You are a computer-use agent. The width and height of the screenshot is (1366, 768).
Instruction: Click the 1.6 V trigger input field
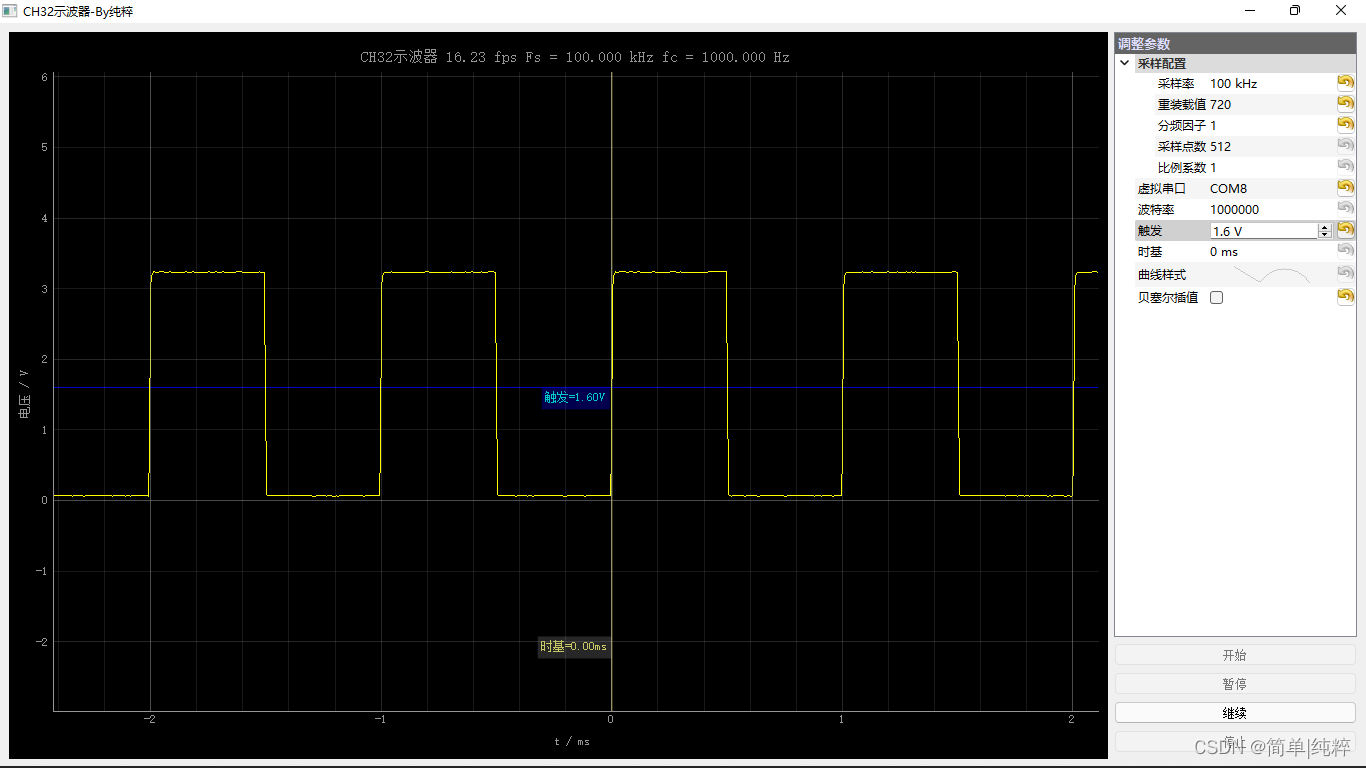point(1264,231)
